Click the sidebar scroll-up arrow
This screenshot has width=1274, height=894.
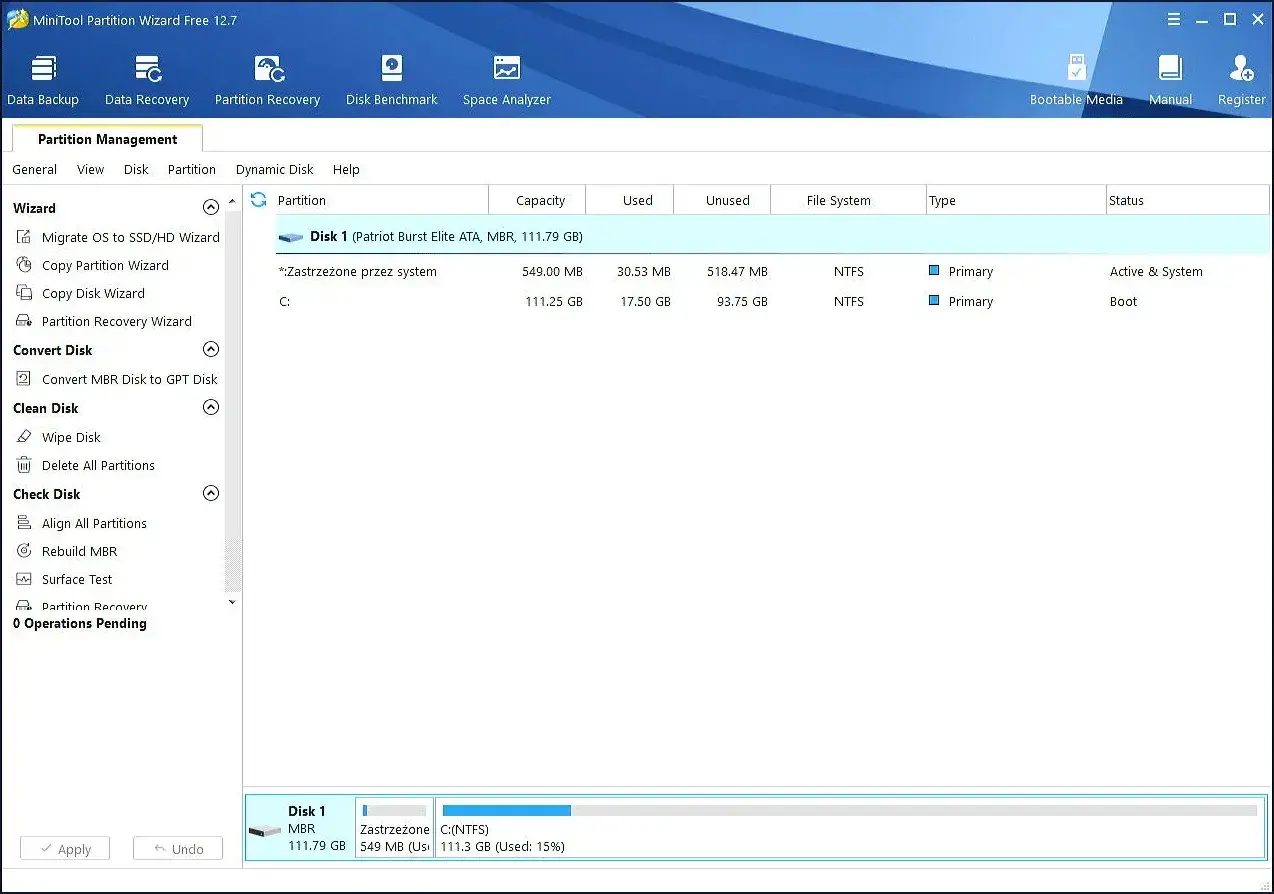pyautogui.click(x=233, y=201)
